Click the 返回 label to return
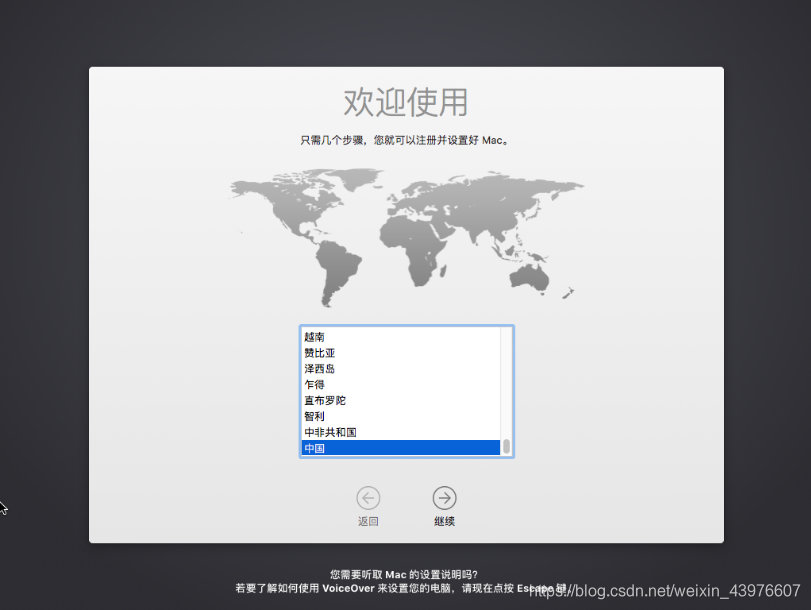This screenshot has width=811, height=610. point(369,521)
